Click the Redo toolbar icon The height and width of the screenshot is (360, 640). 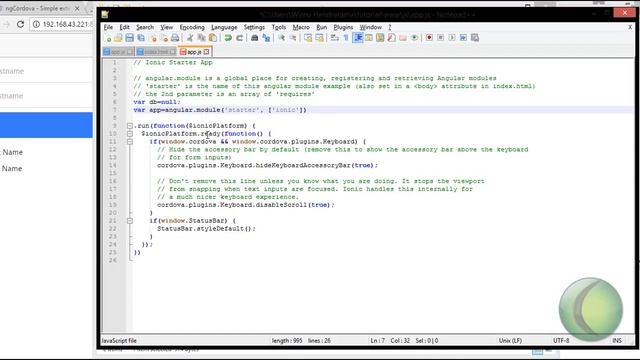pyautogui.click(x=239, y=38)
